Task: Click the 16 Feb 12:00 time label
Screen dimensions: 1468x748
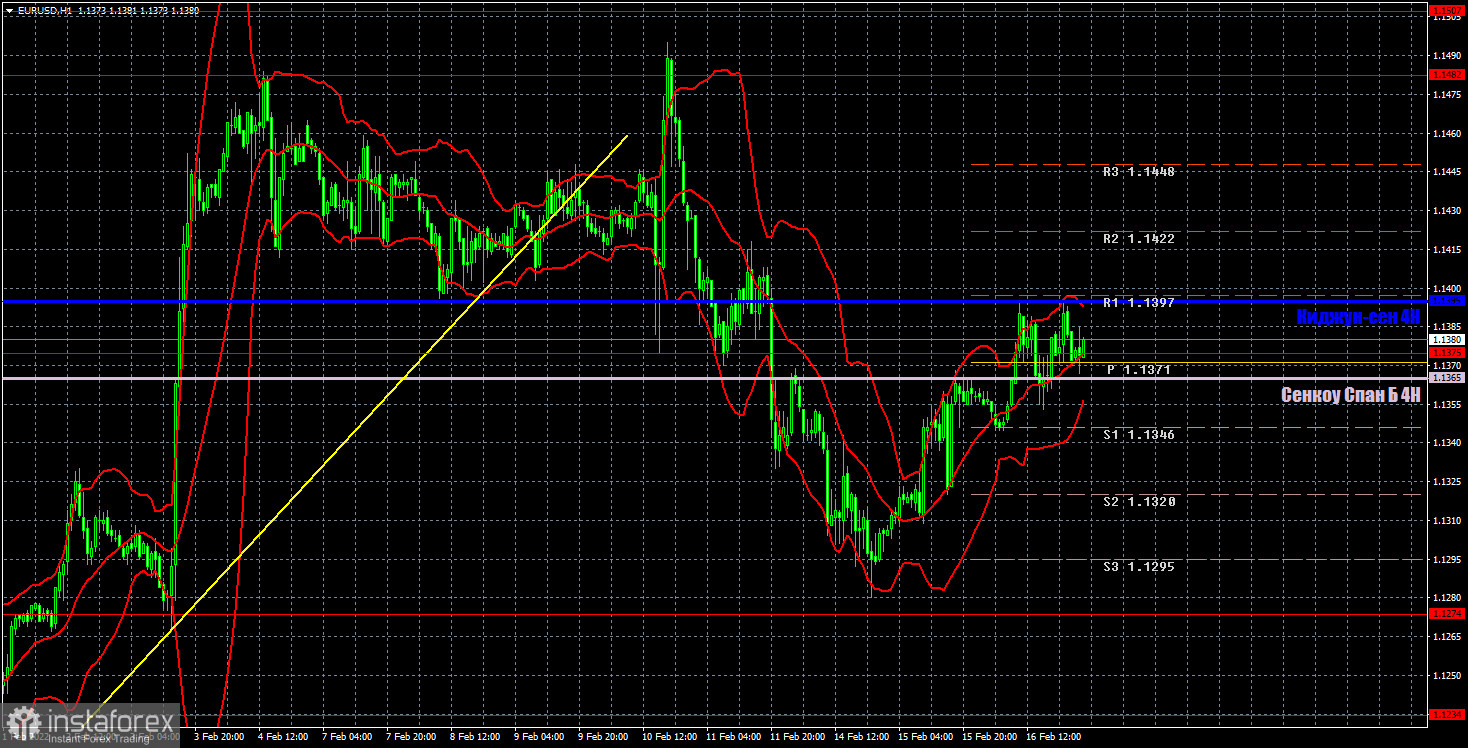Action: click(1053, 737)
